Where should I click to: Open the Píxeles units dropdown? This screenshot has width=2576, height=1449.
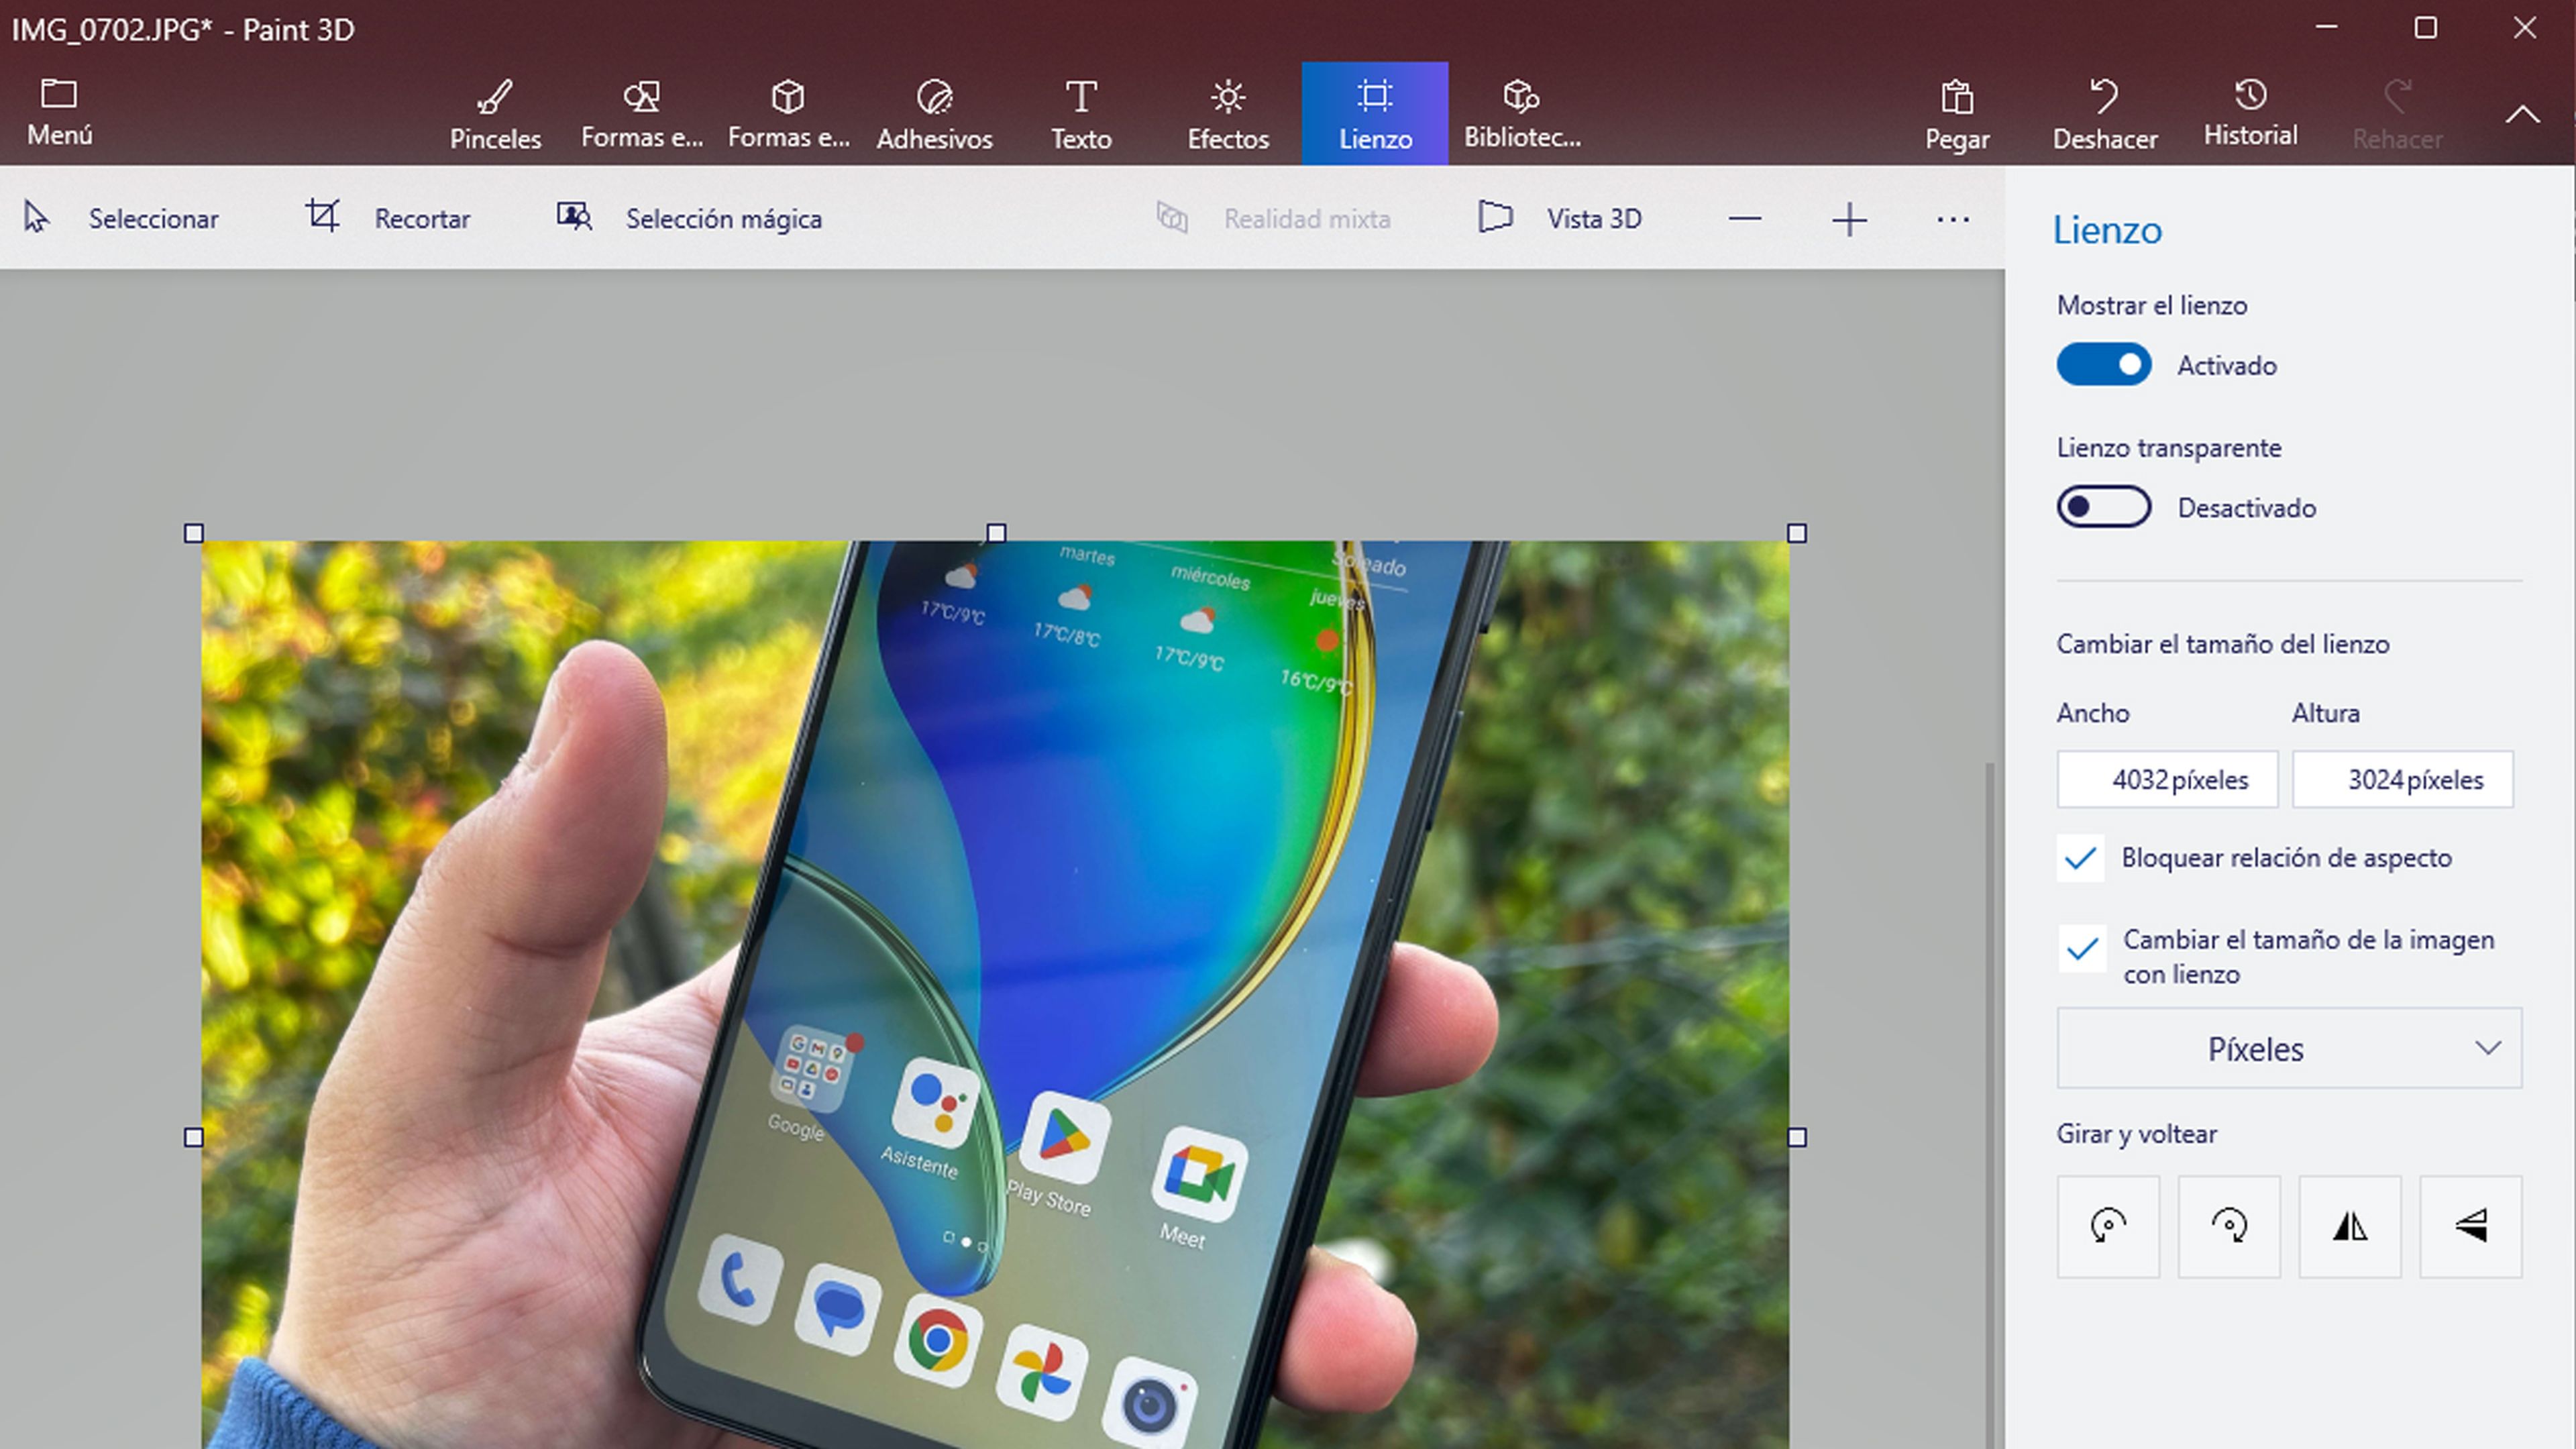pos(2288,1048)
